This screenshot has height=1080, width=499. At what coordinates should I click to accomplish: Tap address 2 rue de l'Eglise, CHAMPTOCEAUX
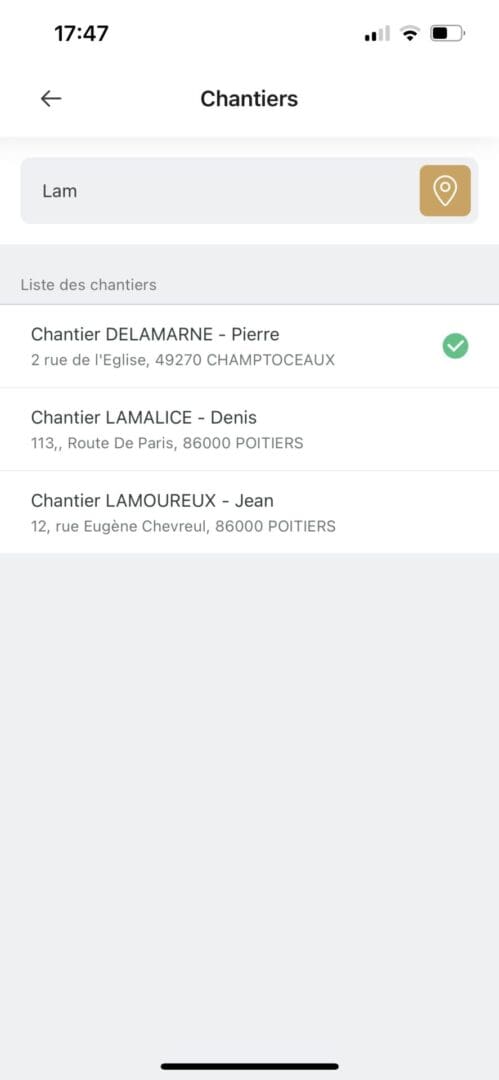point(183,360)
